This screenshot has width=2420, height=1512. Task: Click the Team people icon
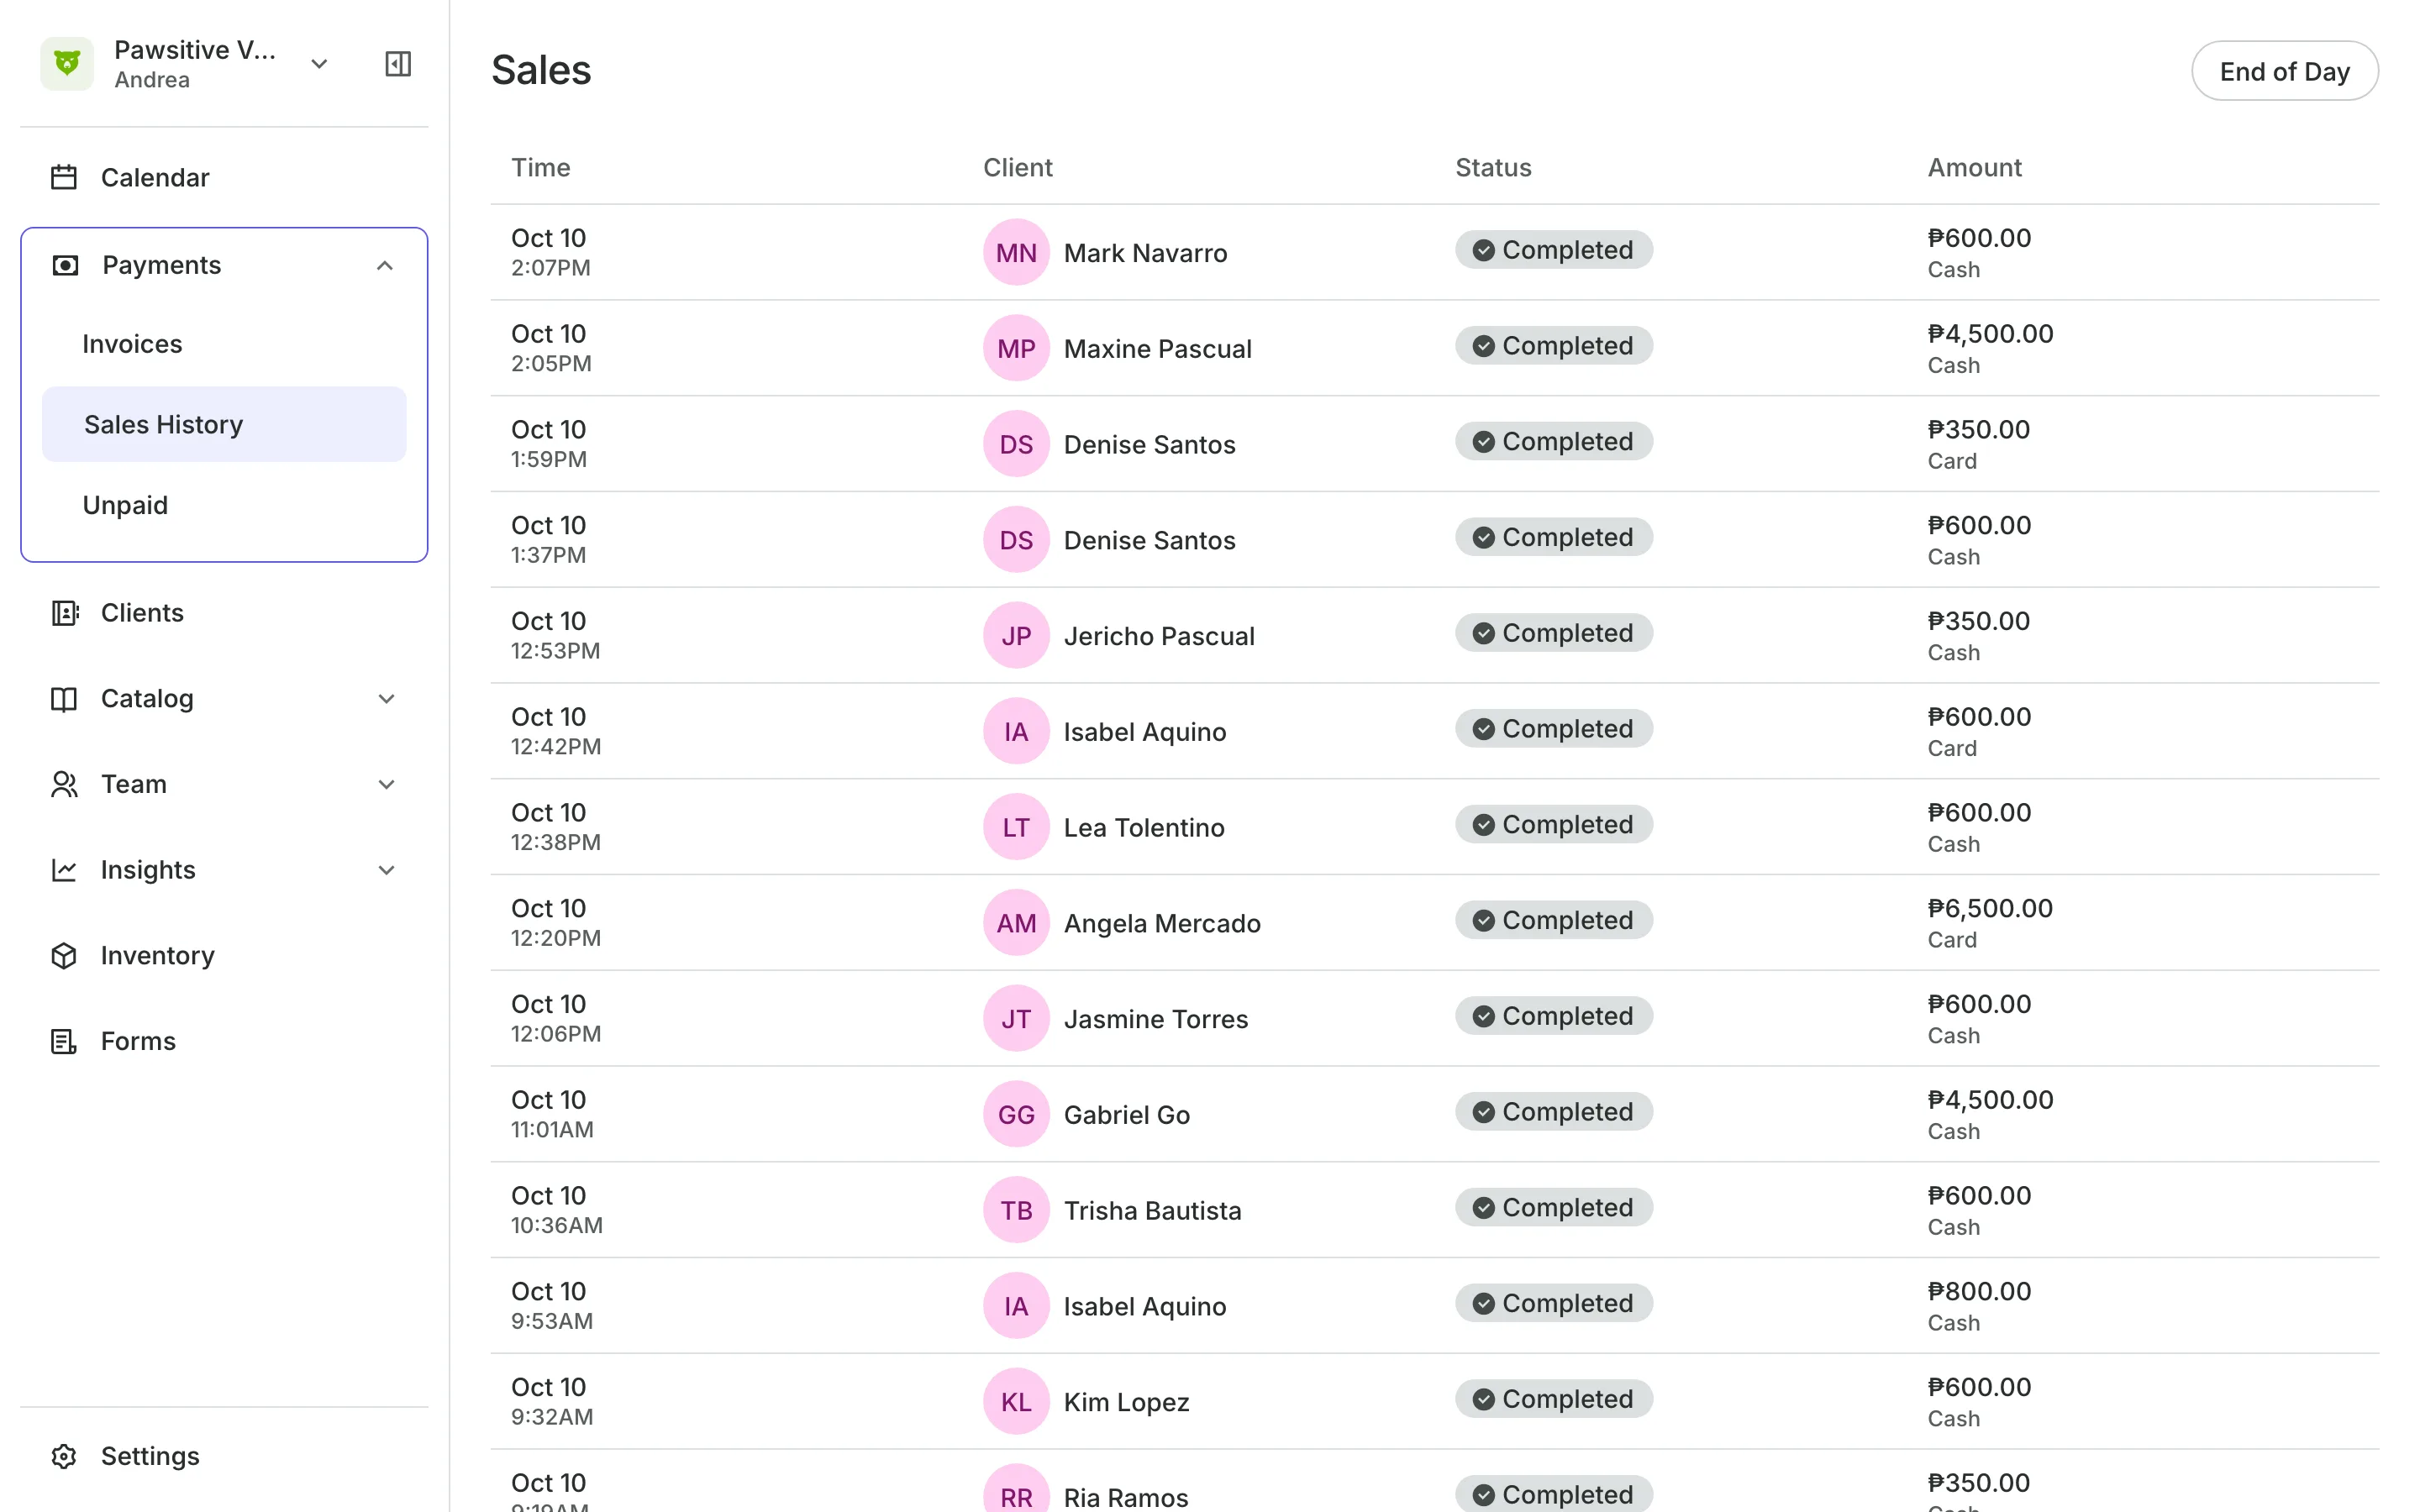(x=64, y=784)
